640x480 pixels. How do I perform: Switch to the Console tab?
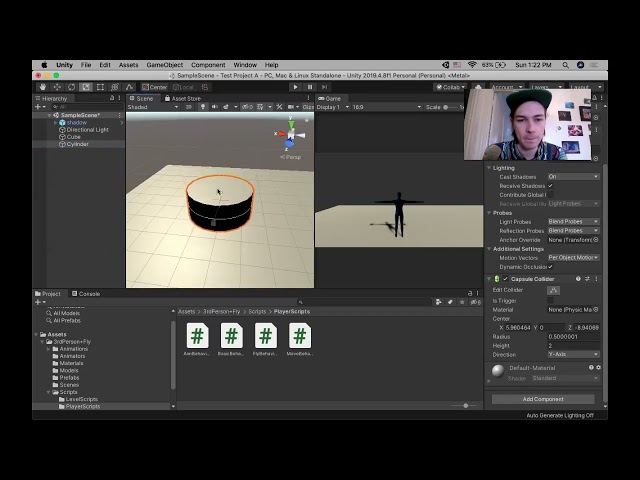86,293
